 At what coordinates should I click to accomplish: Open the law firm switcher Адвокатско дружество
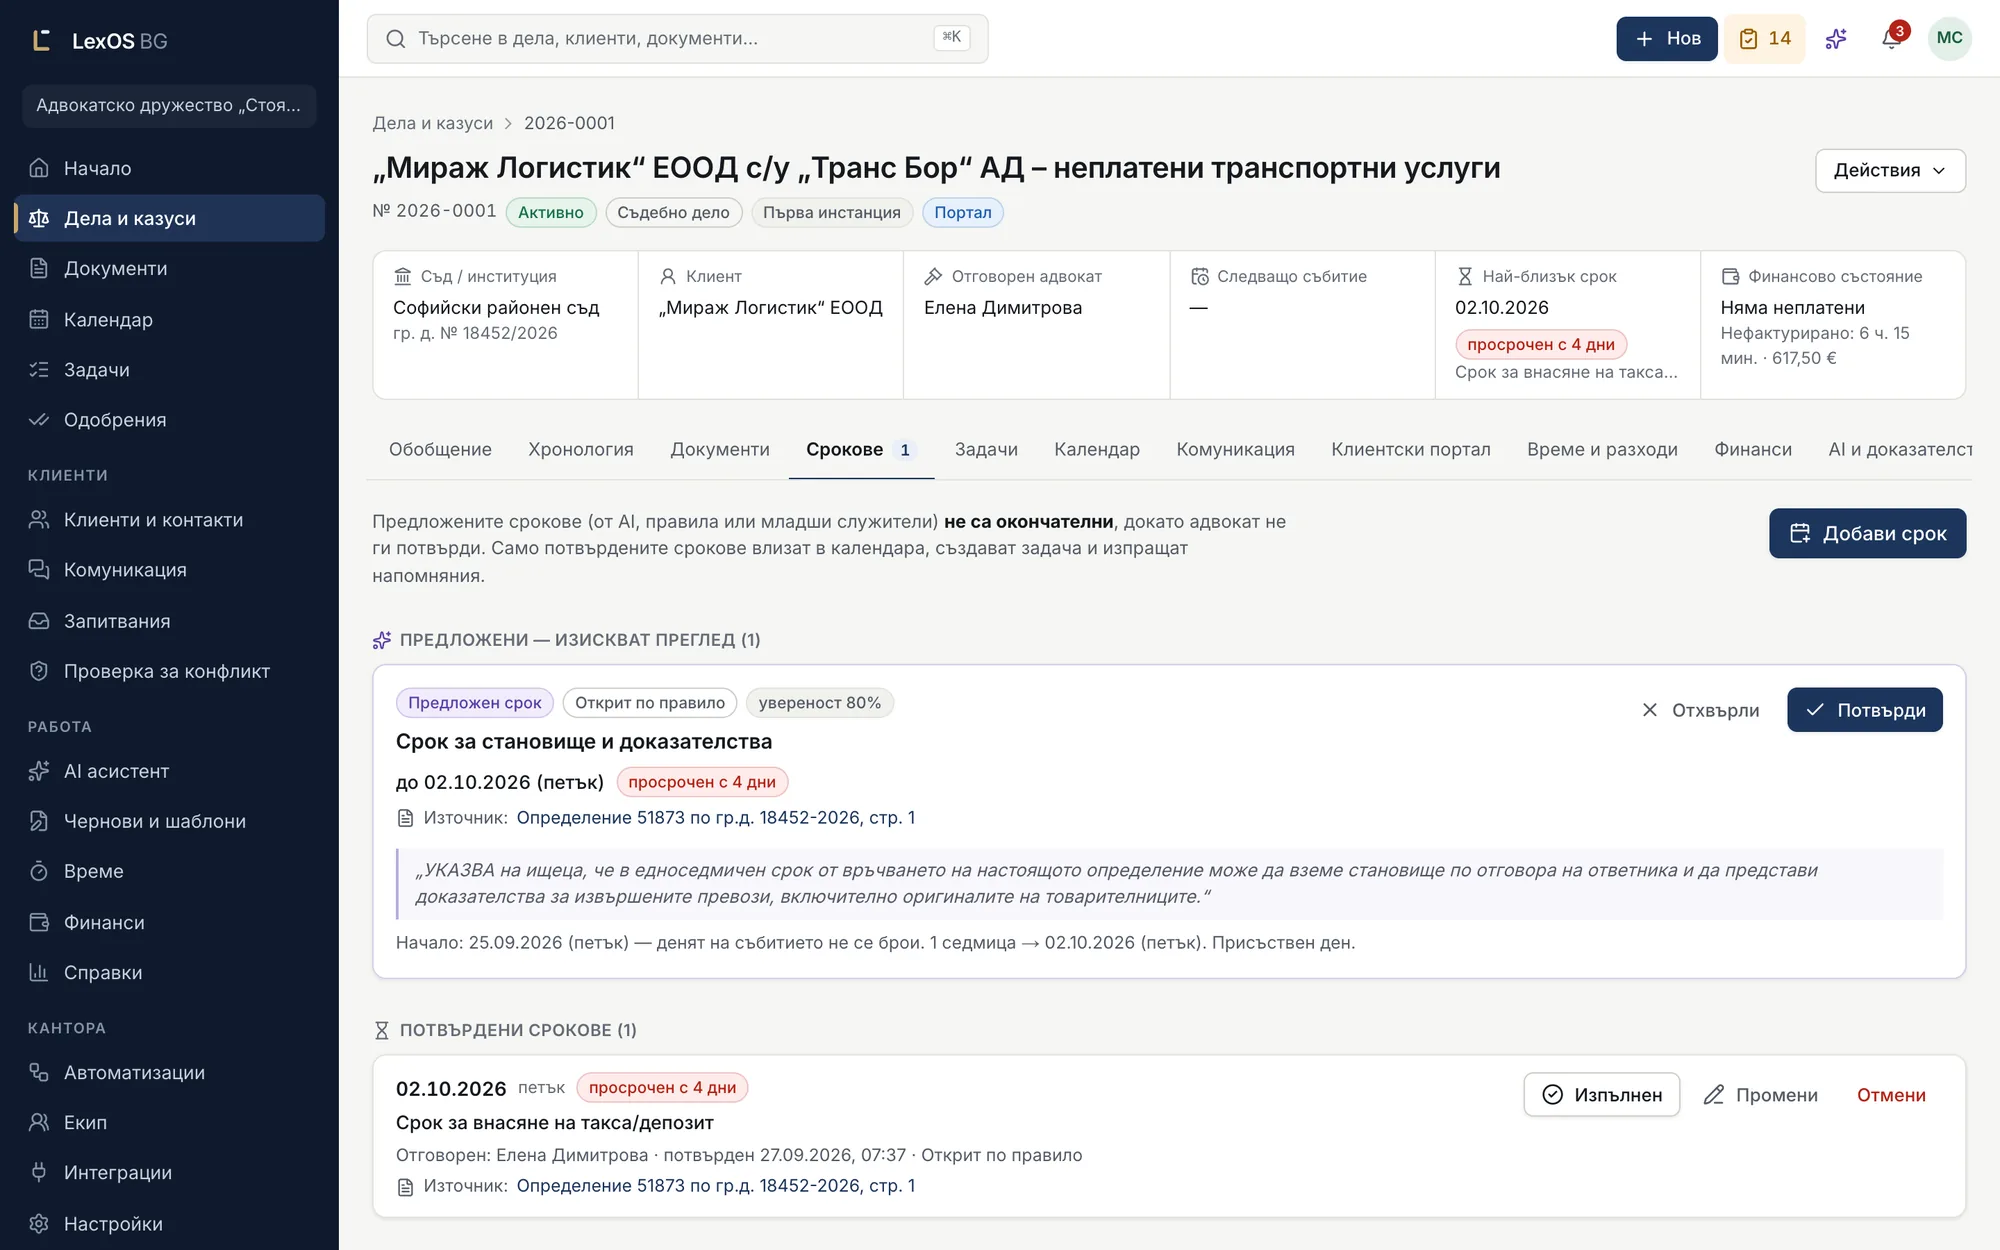[x=169, y=105]
